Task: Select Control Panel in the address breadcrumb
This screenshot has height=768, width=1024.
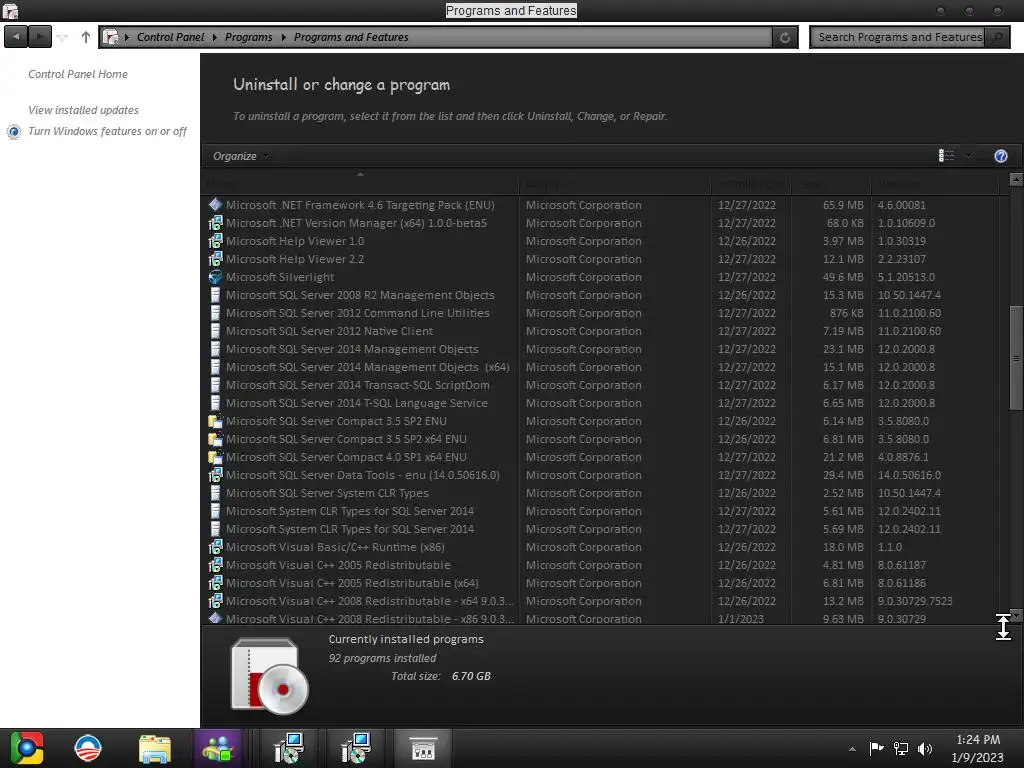Action: [x=170, y=37]
